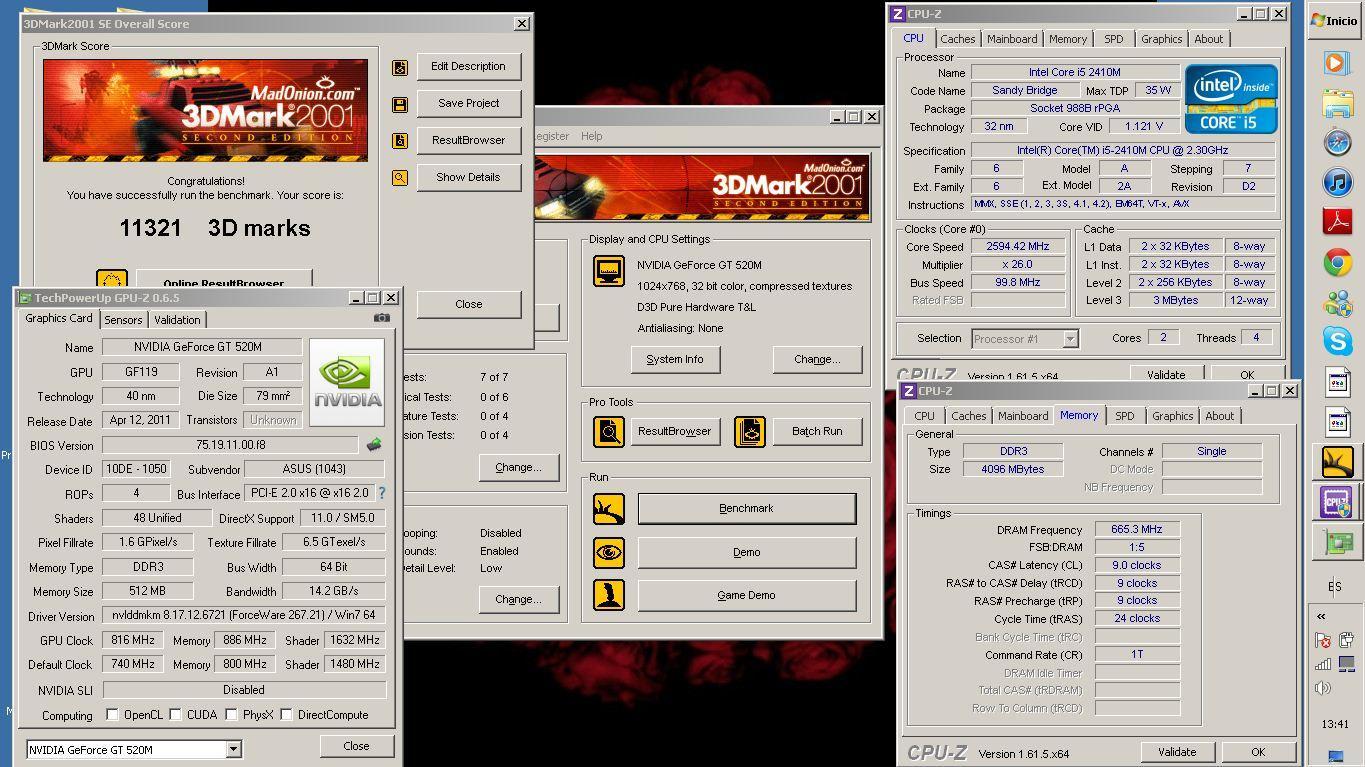Click the Benchmark button
1365x767 pixels.
[746, 508]
